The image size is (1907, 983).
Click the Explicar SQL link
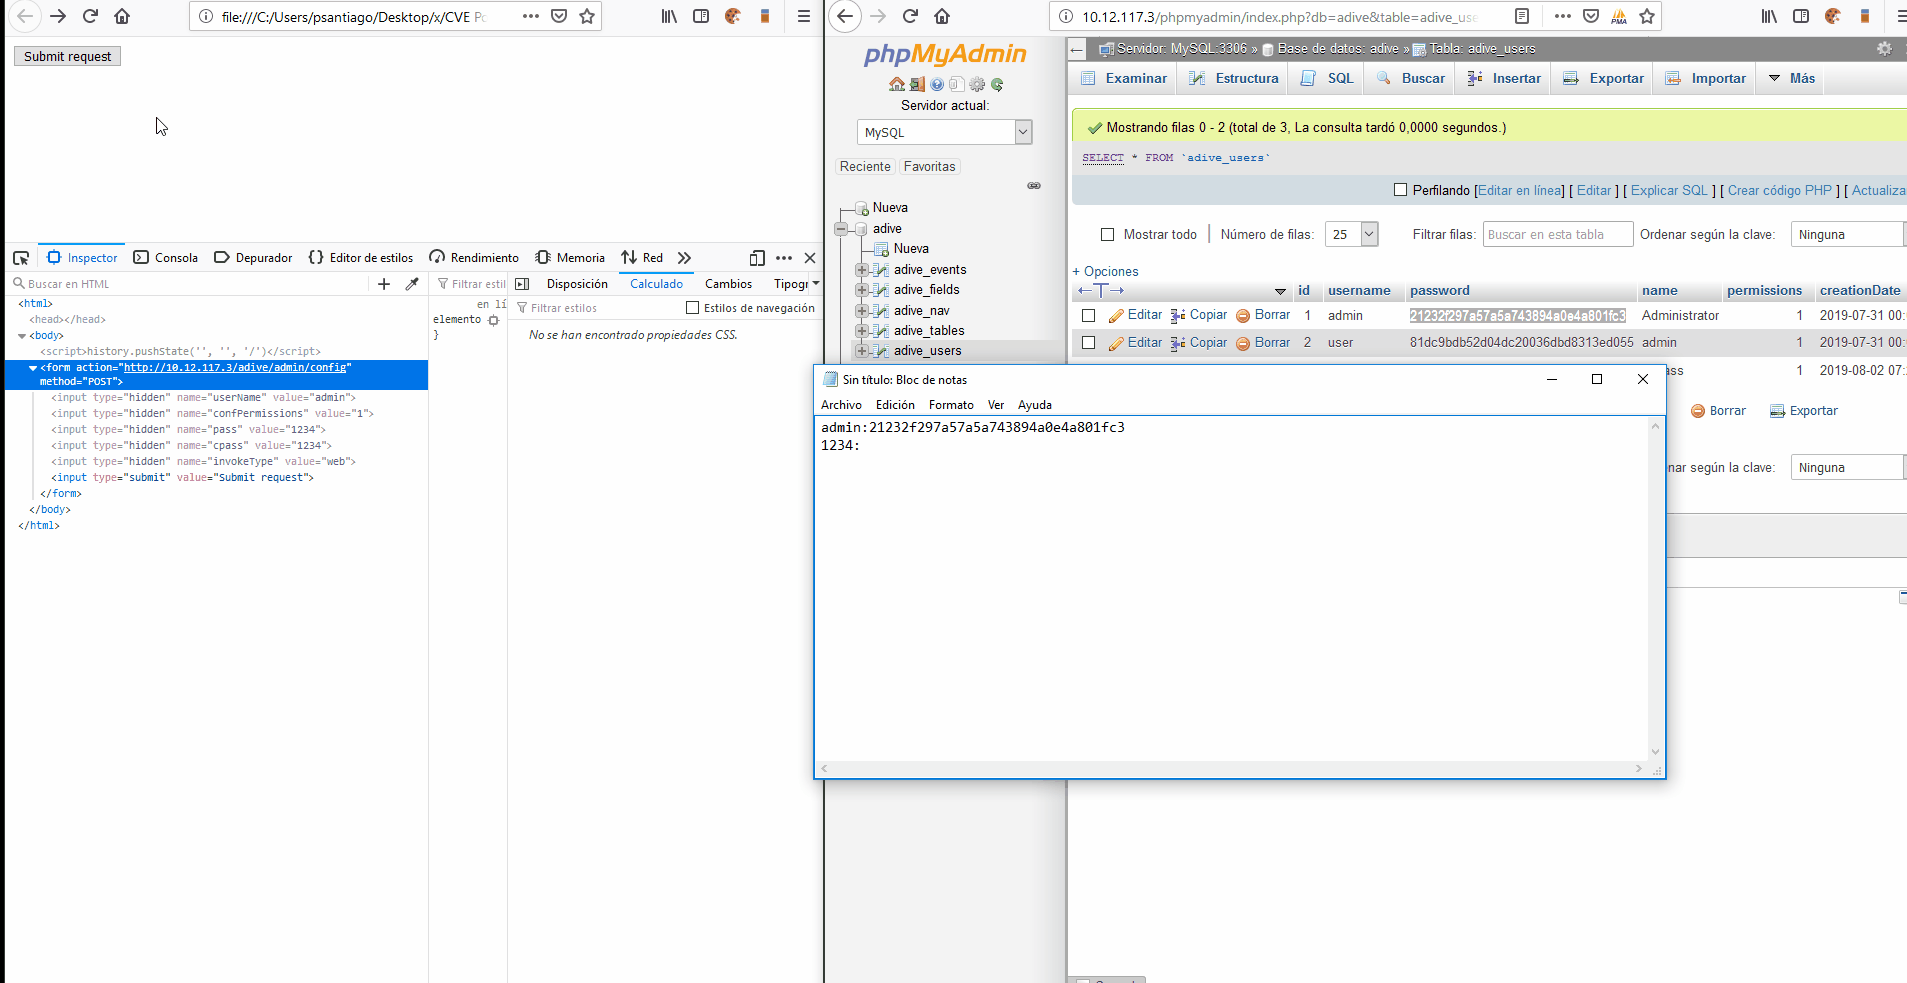(1669, 190)
